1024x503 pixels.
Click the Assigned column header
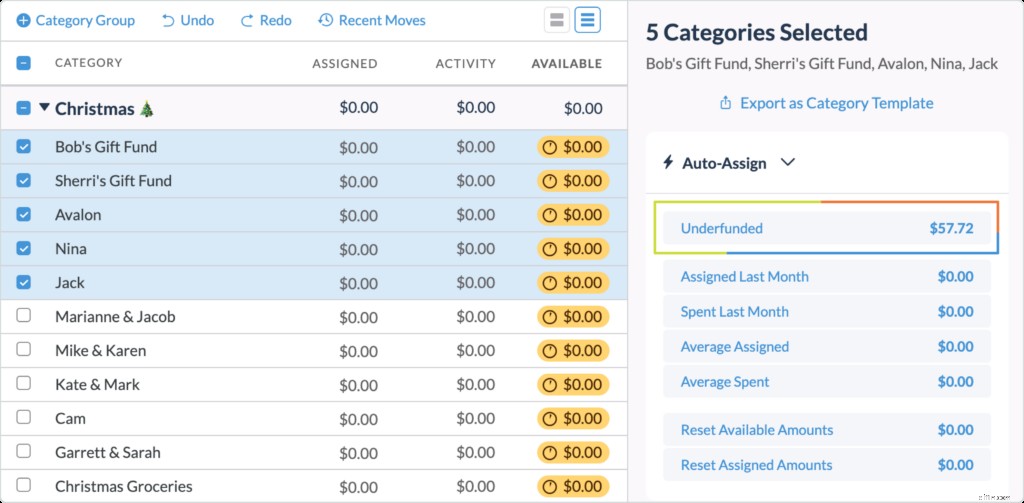coord(344,63)
